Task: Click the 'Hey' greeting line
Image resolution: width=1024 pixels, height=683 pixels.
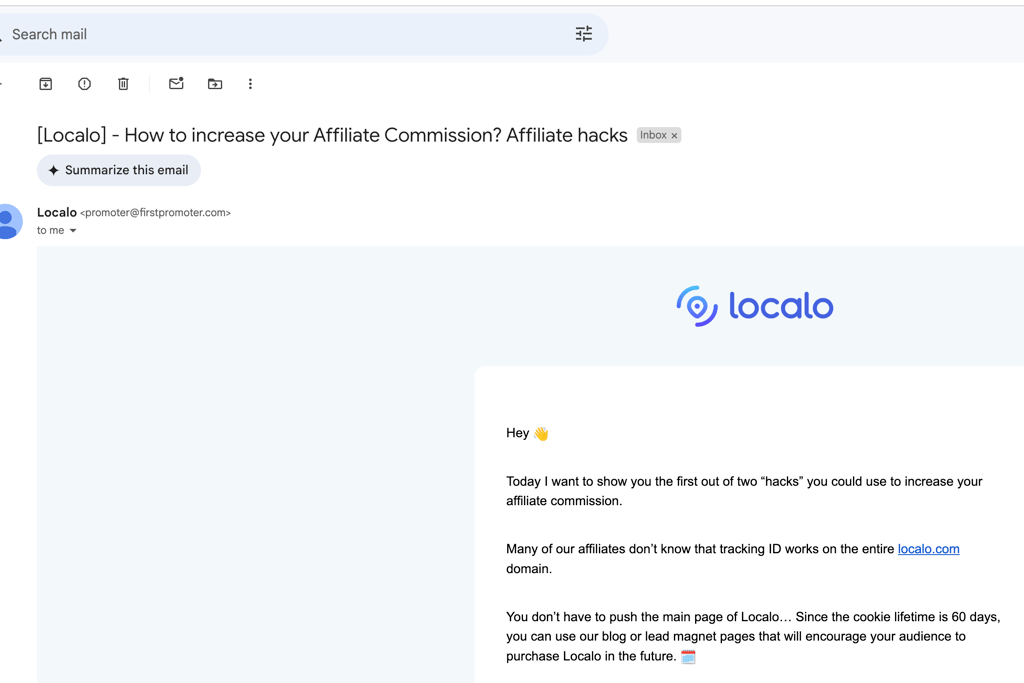Action: (527, 434)
